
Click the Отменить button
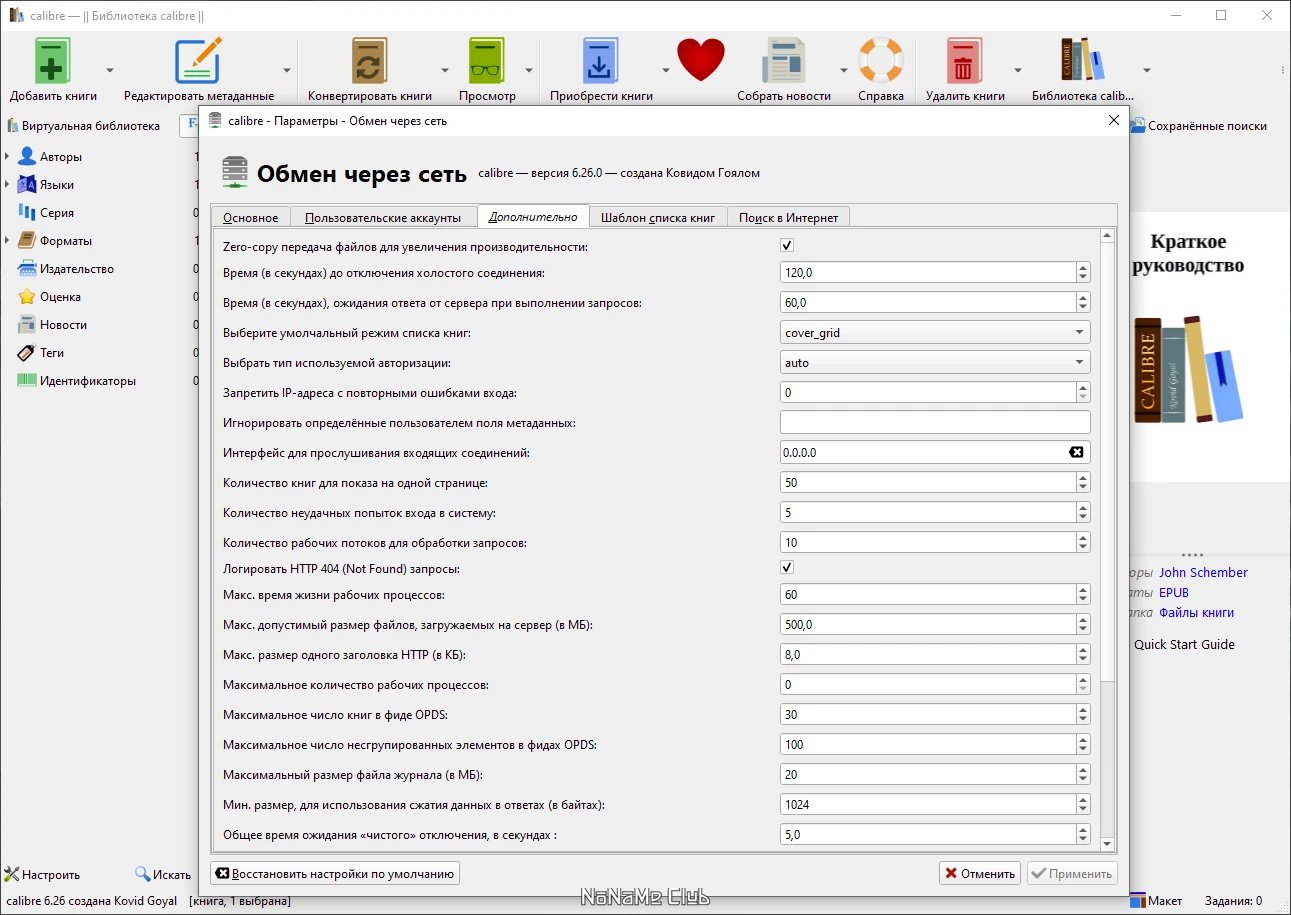pyautogui.click(x=980, y=873)
